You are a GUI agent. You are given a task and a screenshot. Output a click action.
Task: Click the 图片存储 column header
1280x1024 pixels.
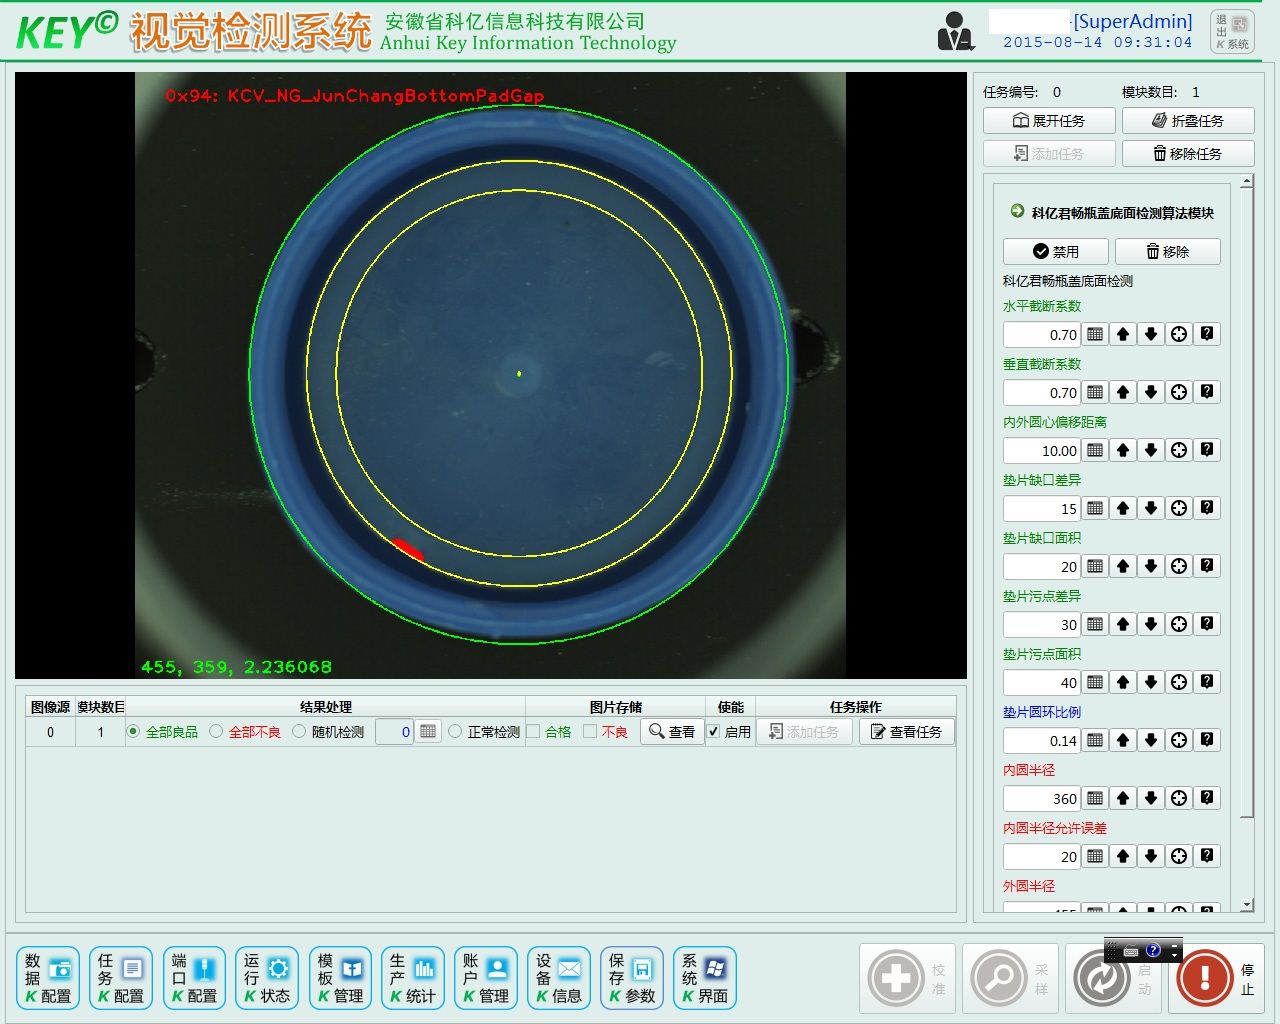[x=615, y=707]
